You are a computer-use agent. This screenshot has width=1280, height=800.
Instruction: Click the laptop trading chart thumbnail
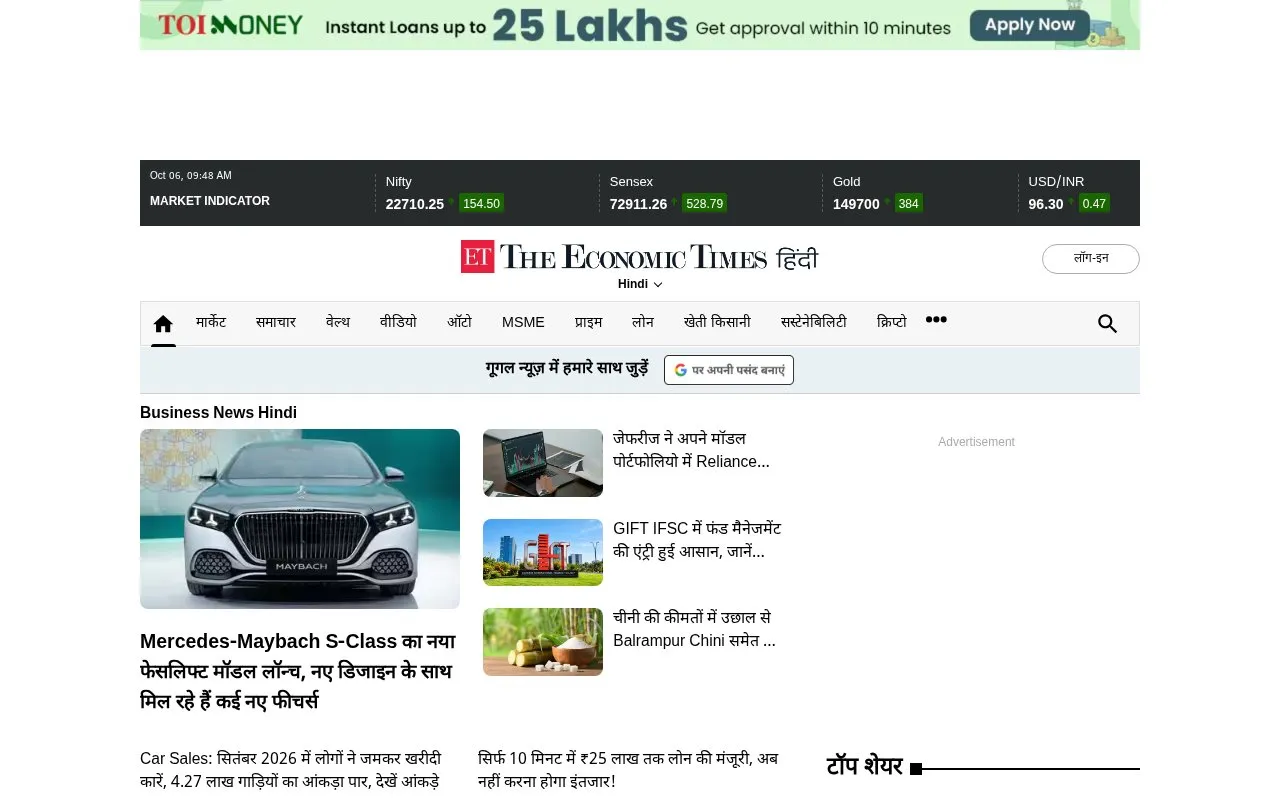pyautogui.click(x=543, y=463)
